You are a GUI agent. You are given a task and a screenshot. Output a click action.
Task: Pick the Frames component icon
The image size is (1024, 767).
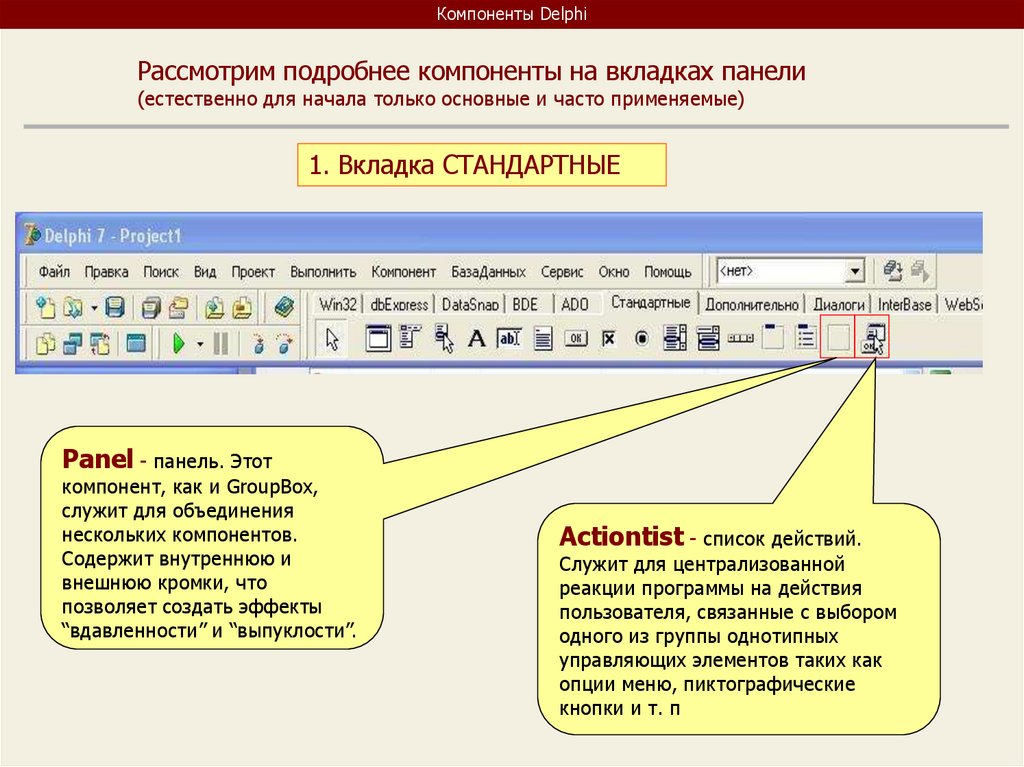tap(378, 338)
